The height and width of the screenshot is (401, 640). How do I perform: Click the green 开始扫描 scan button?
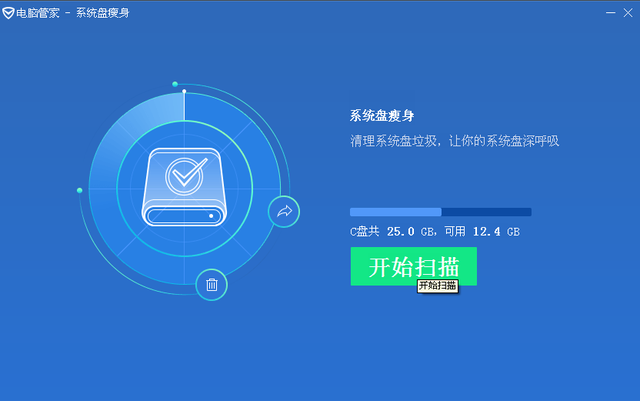click(x=413, y=266)
